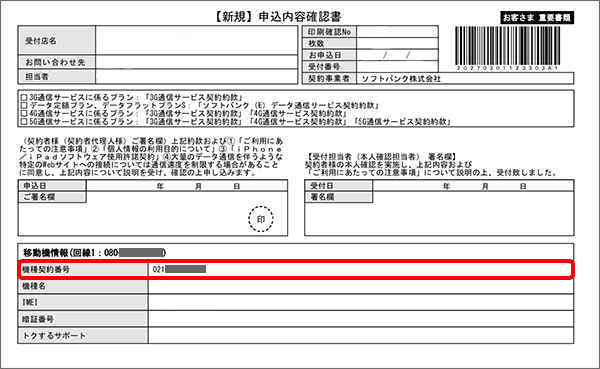Viewport: 600px width, 369px height.
Task: Click the トクするサポート label
Action: click(x=54, y=336)
